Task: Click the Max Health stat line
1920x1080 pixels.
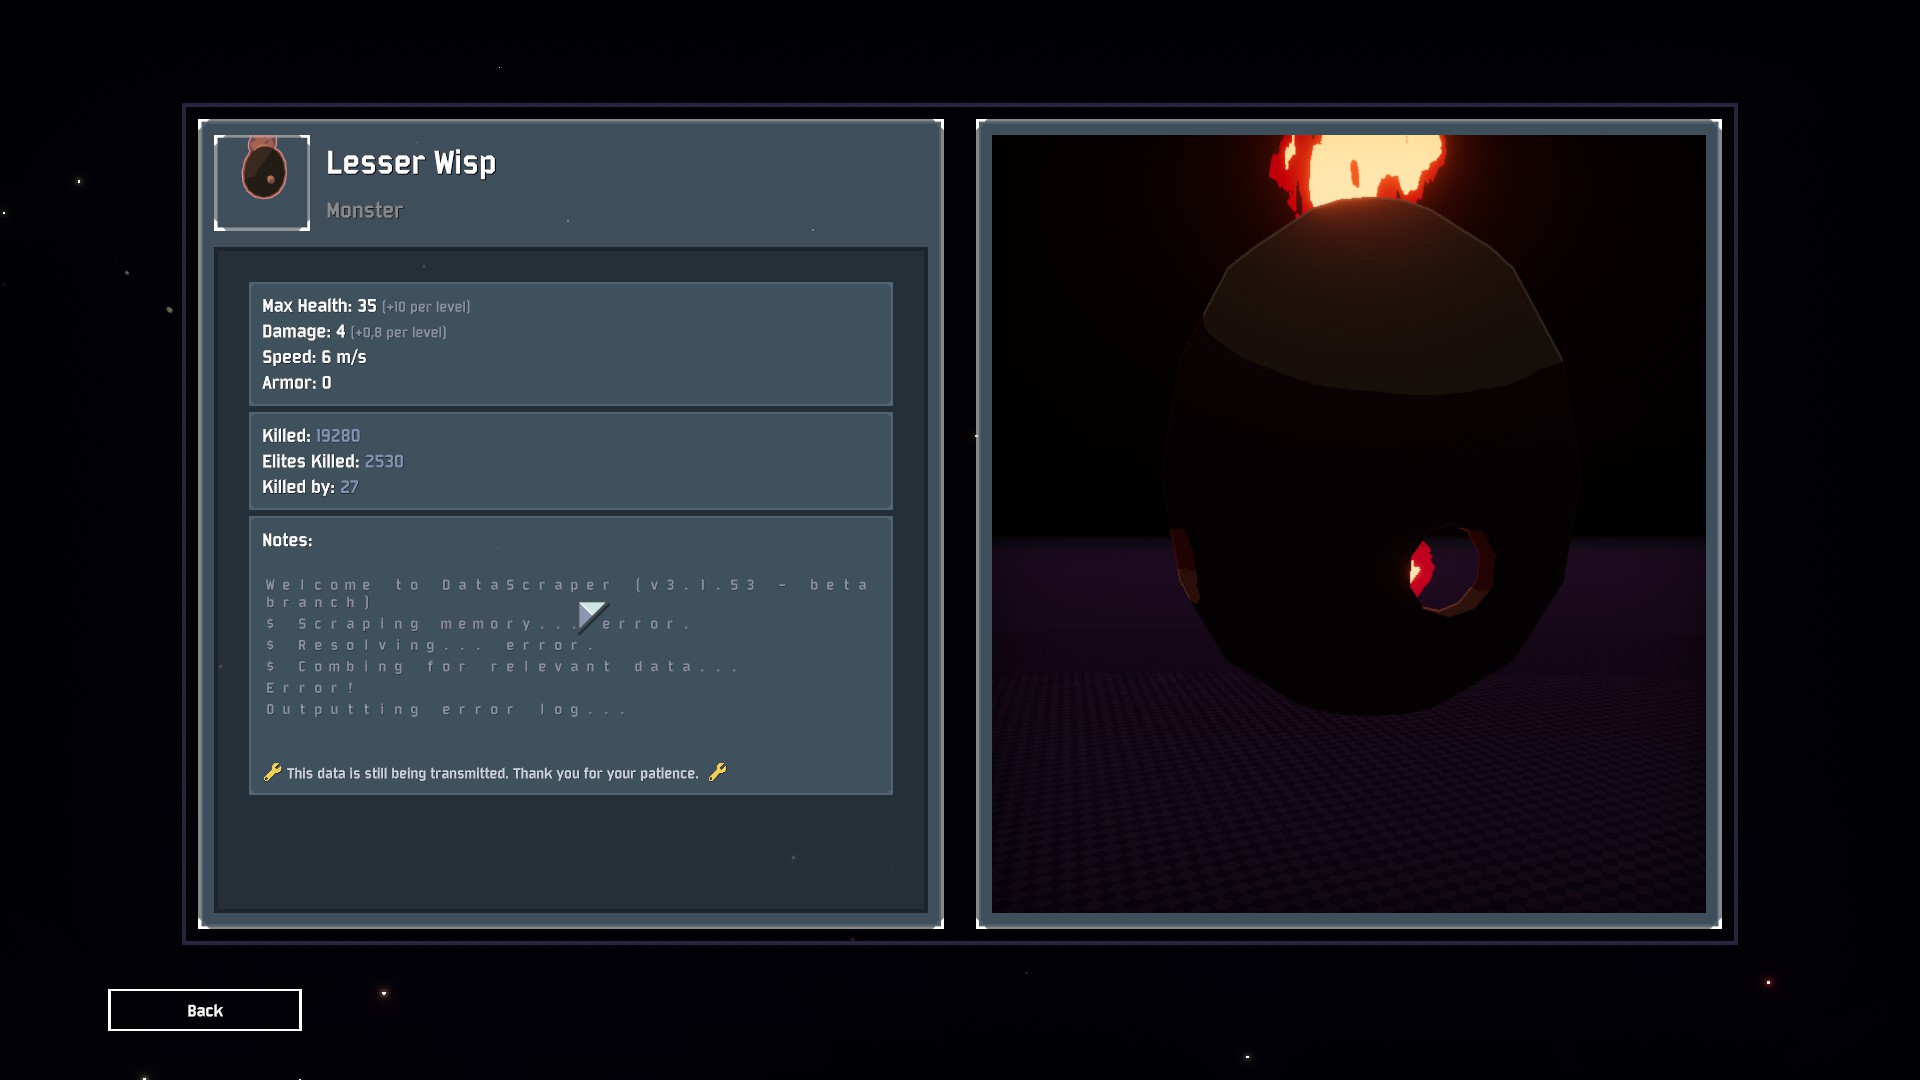Action: pos(365,306)
